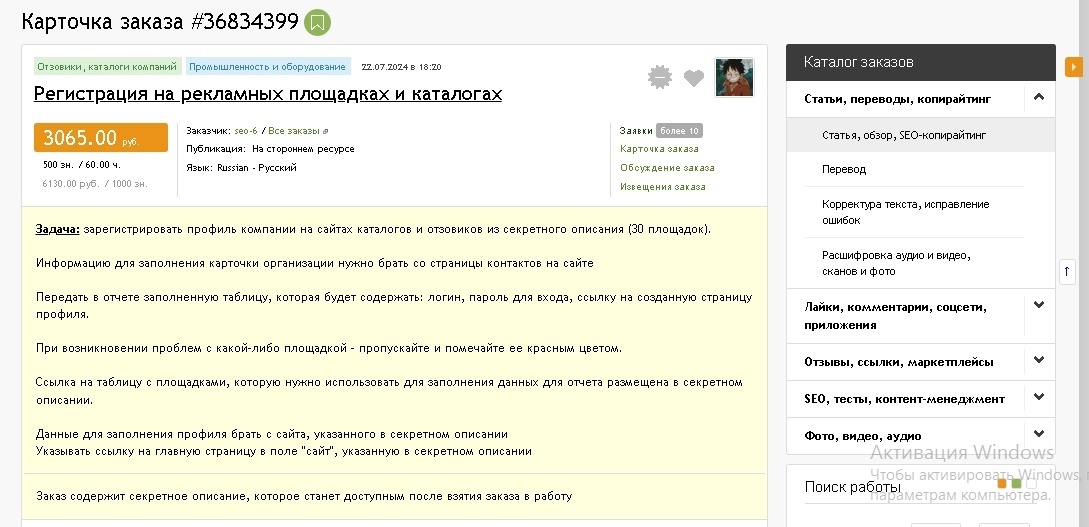The width and height of the screenshot is (1089, 527).
Task: Click the Публикация: На стороннем ресурсе text
Action: click(x=270, y=149)
